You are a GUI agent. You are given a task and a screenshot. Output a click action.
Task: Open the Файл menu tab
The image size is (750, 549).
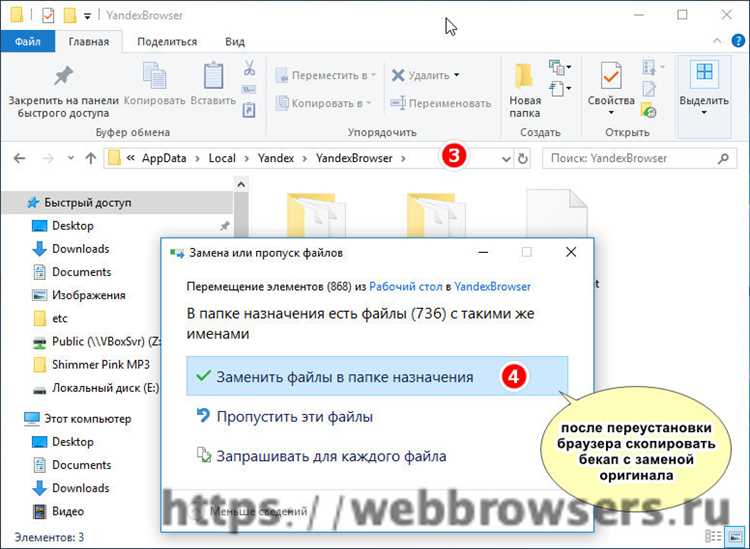[x=28, y=41]
